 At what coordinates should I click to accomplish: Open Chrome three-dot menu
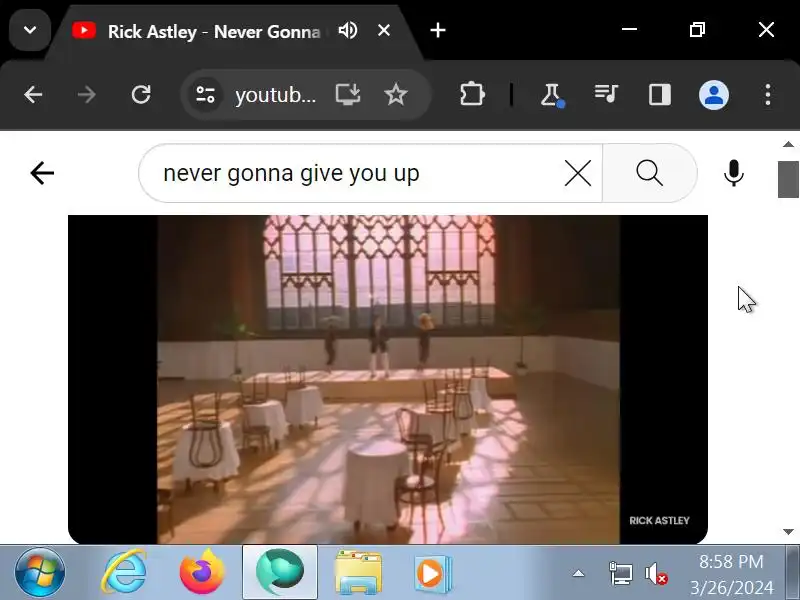point(768,95)
